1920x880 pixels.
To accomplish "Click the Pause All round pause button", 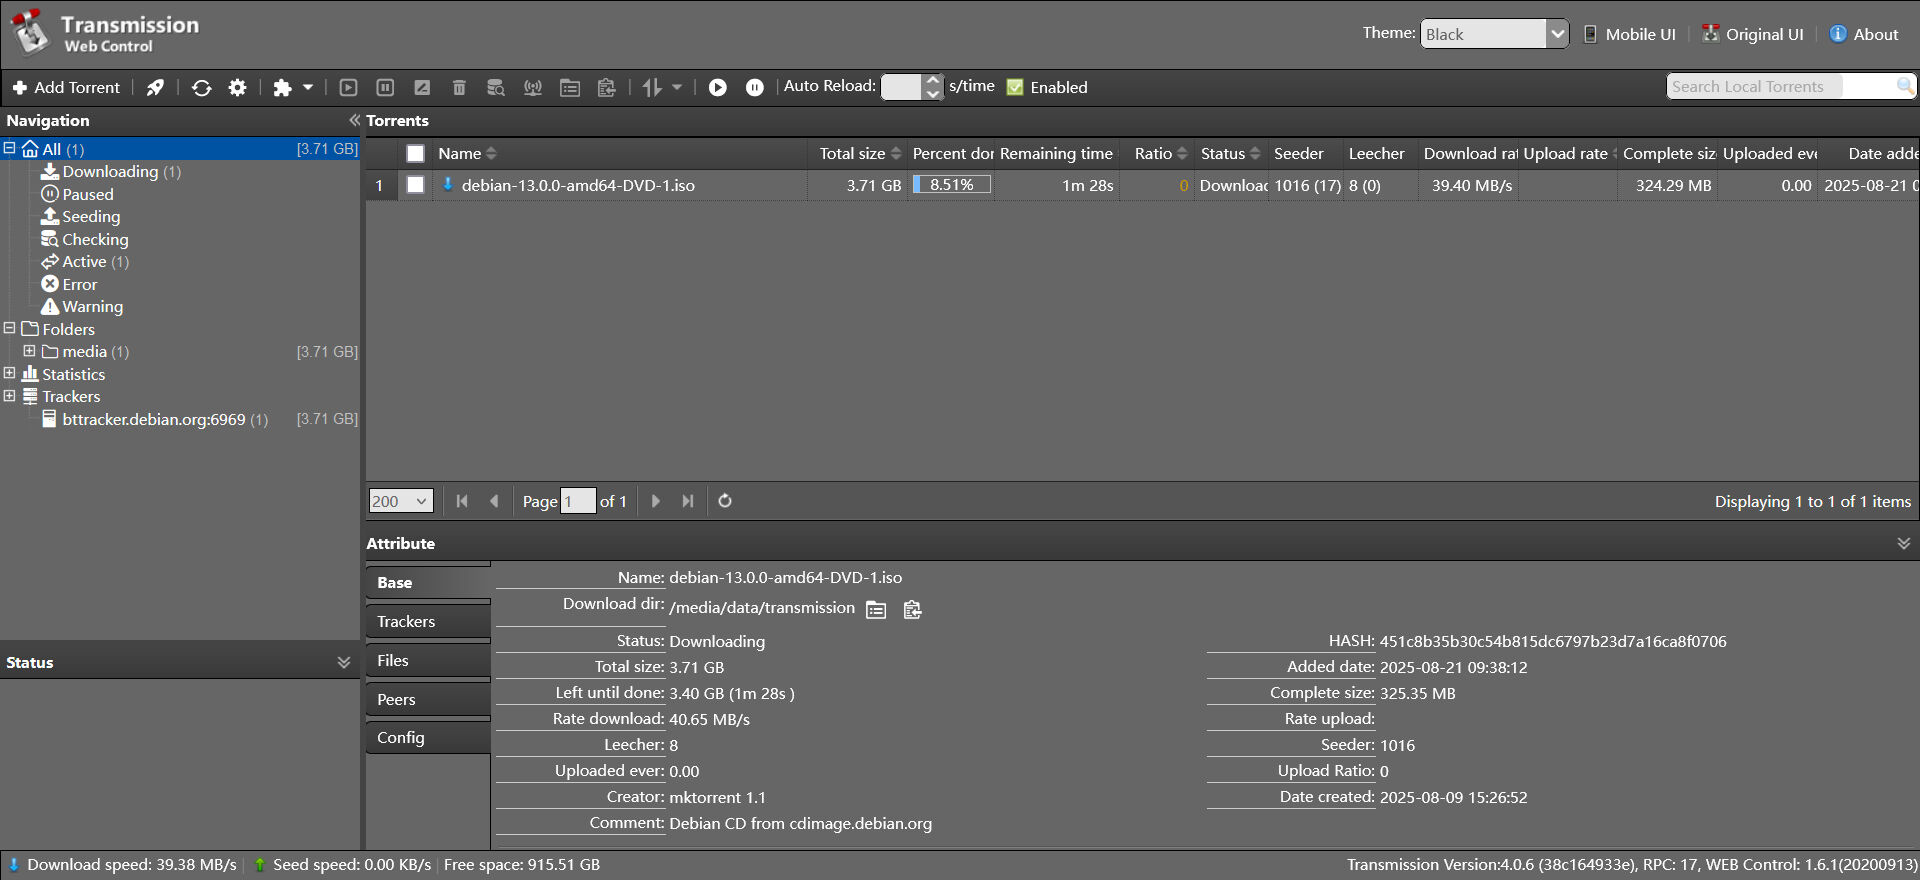I will click(755, 88).
